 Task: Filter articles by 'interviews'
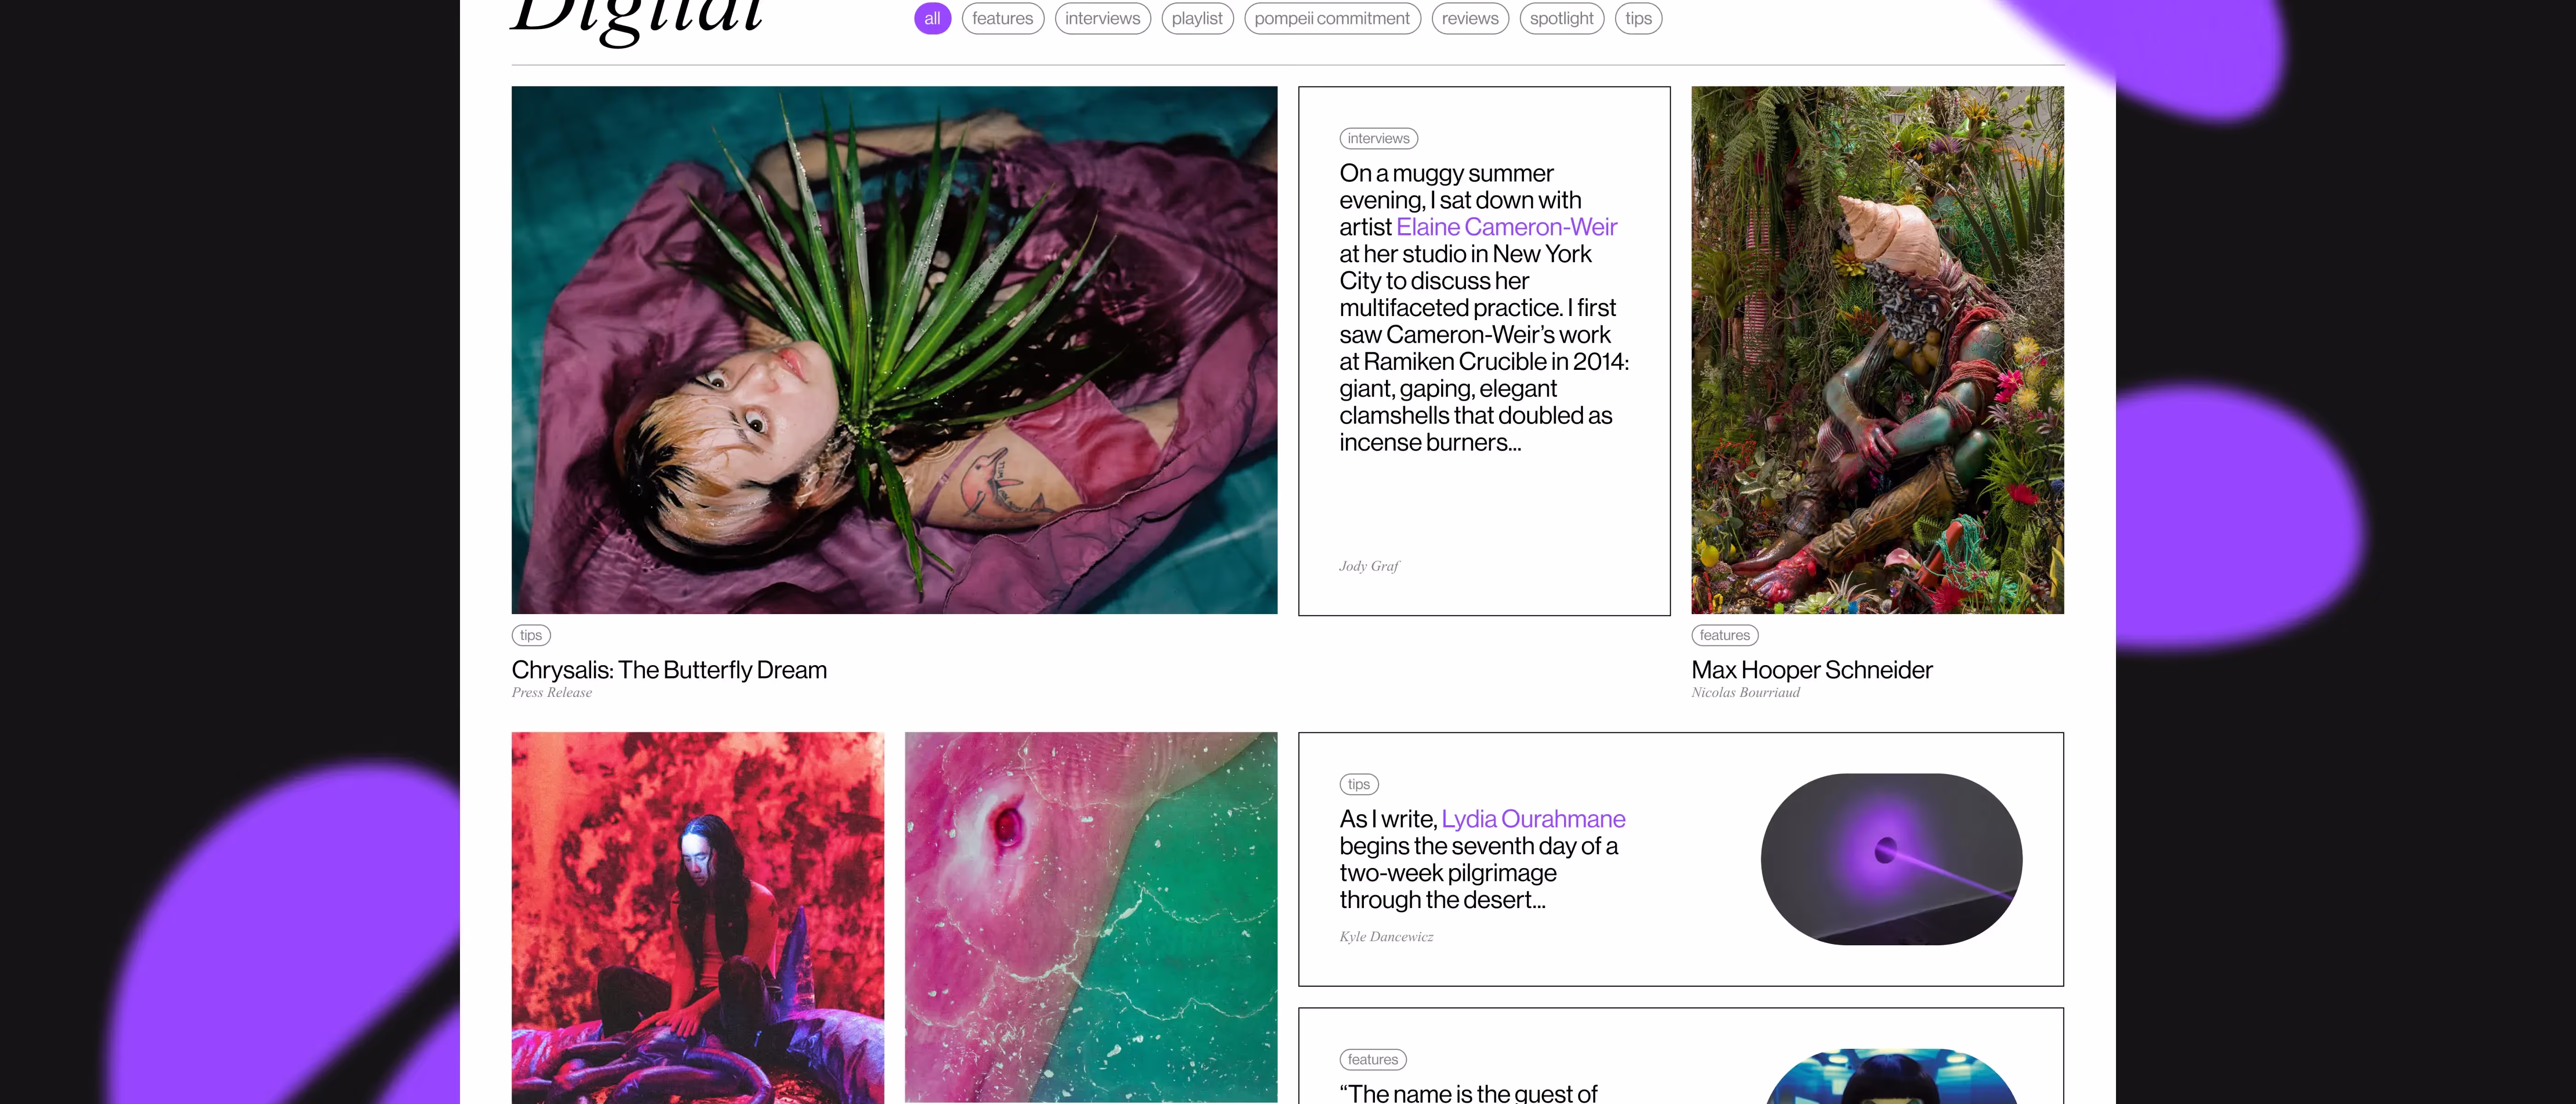pyautogui.click(x=1102, y=19)
